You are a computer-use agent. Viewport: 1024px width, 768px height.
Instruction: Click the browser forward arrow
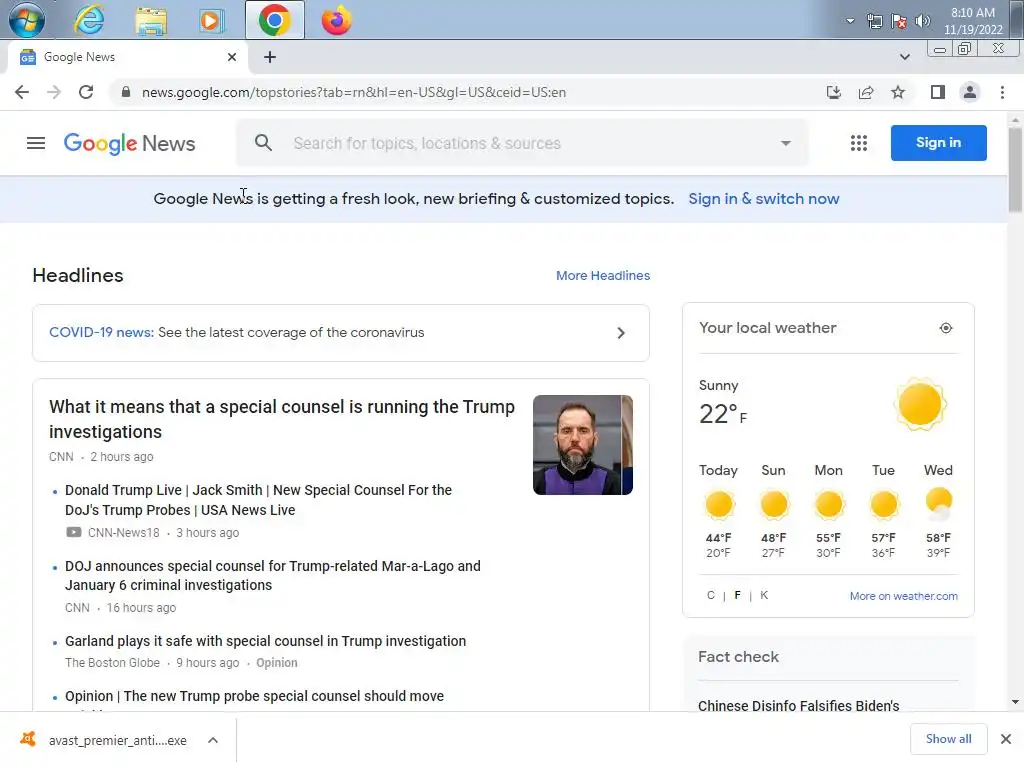point(54,92)
